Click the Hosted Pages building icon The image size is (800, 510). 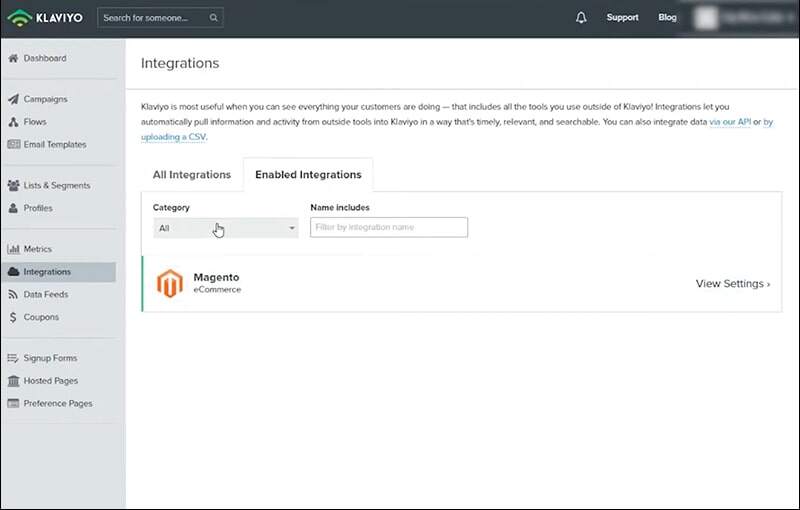[13, 381]
